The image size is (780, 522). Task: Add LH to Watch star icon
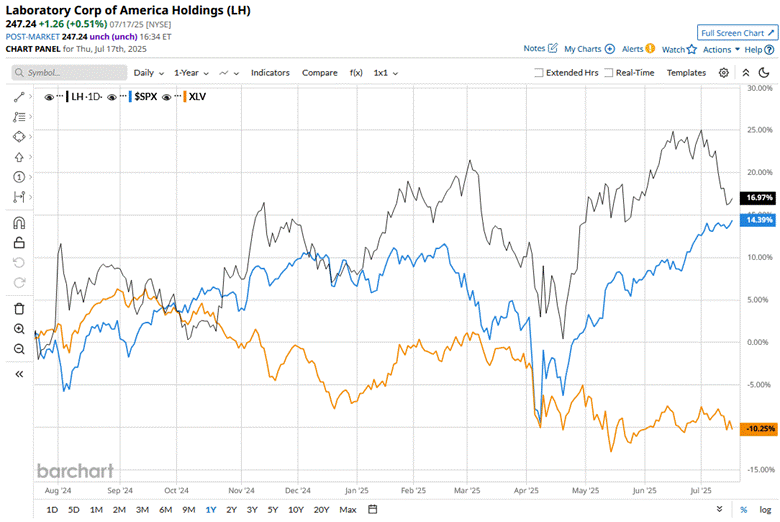pos(691,49)
